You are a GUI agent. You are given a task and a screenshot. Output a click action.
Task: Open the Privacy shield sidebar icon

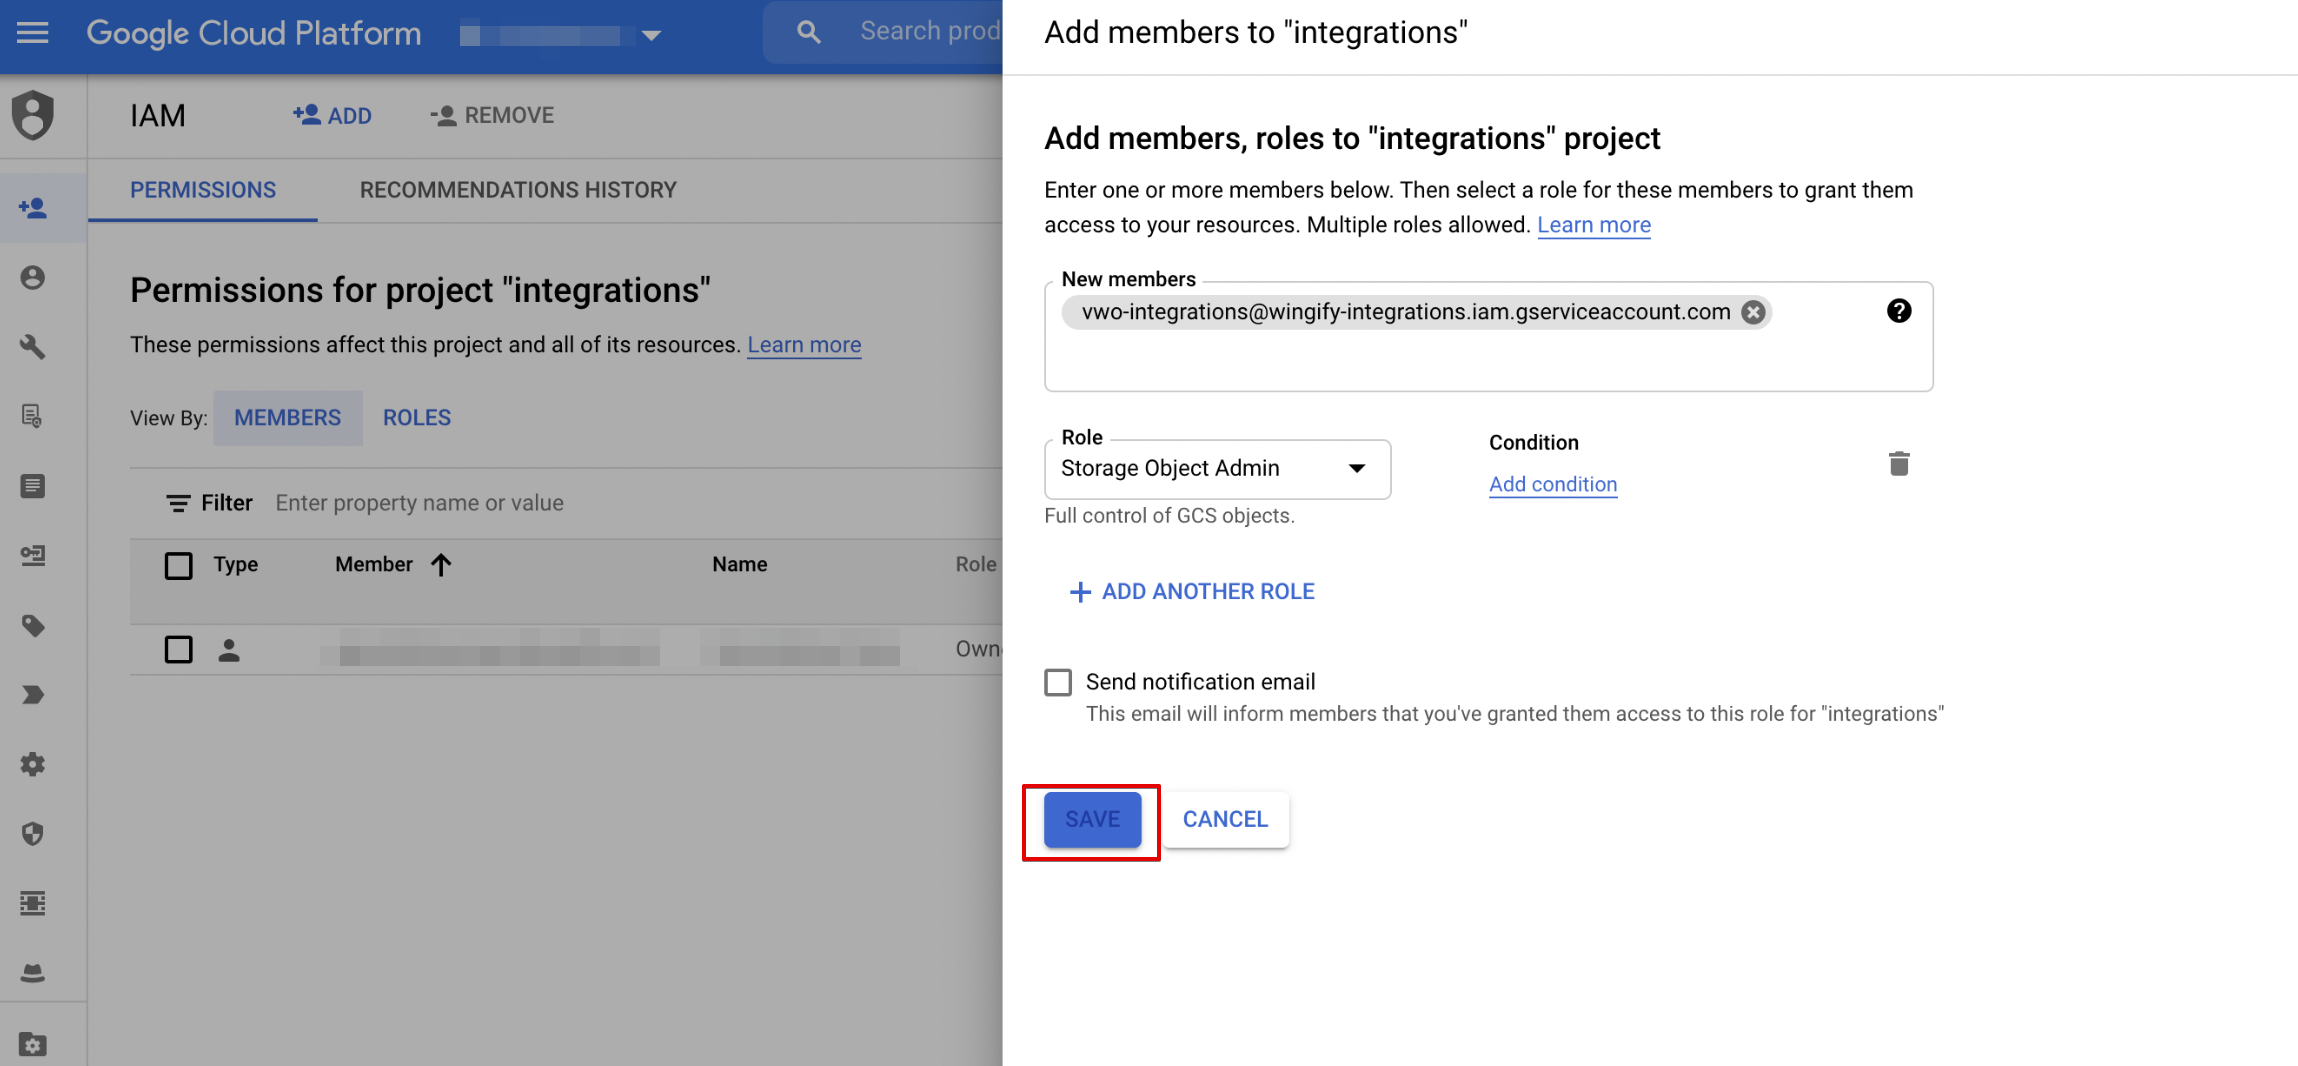click(x=33, y=833)
